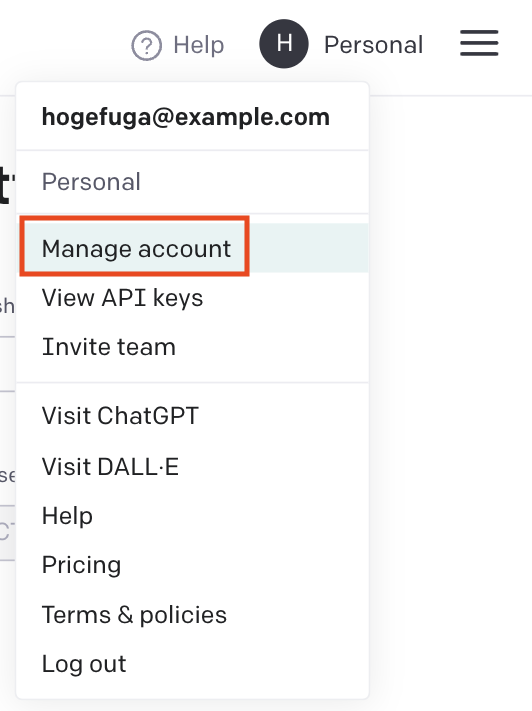Open Manage account
The width and height of the screenshot is (532, 711).
(x=192, y=248)
